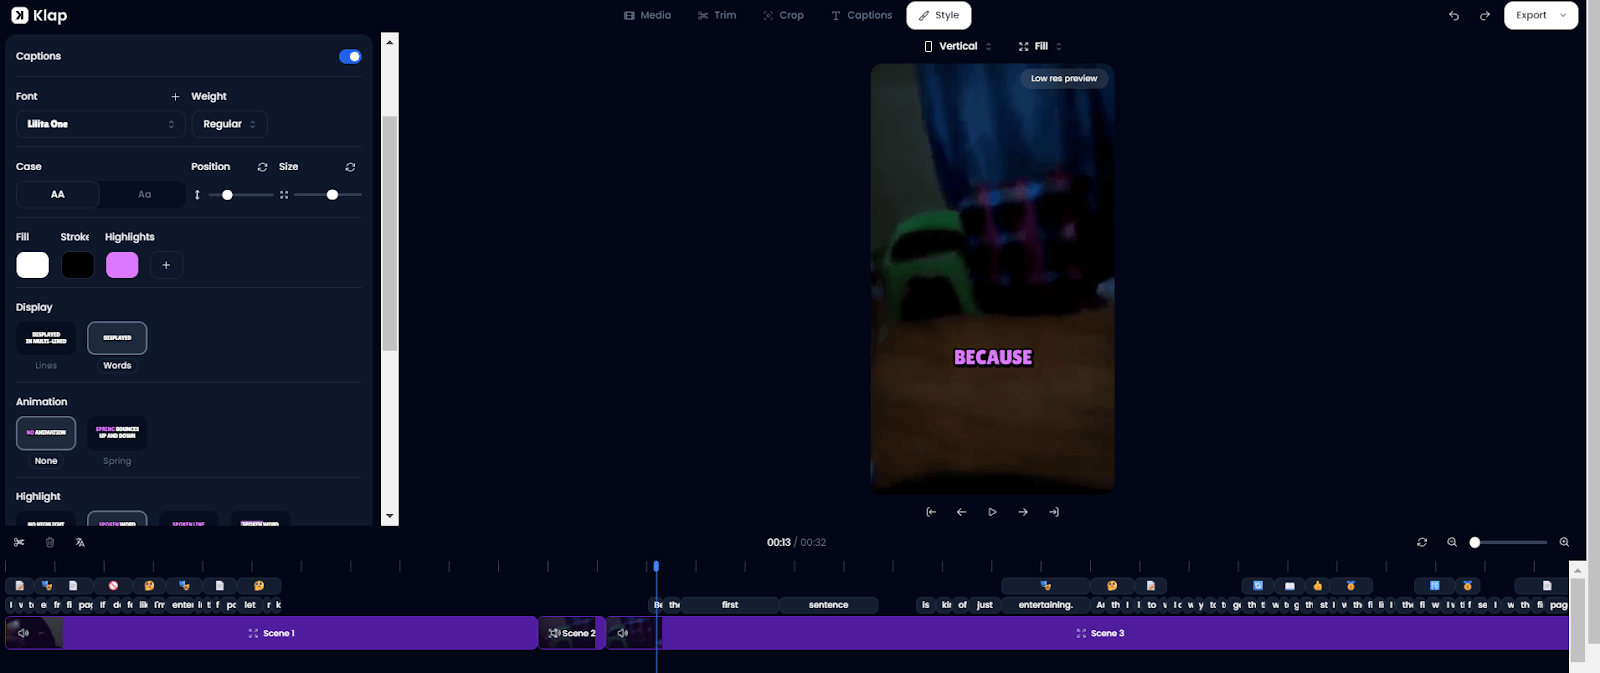Select the No Highlight style thumbnail
The height and width of the screenshot is (673, 1600).
point(46,520)
